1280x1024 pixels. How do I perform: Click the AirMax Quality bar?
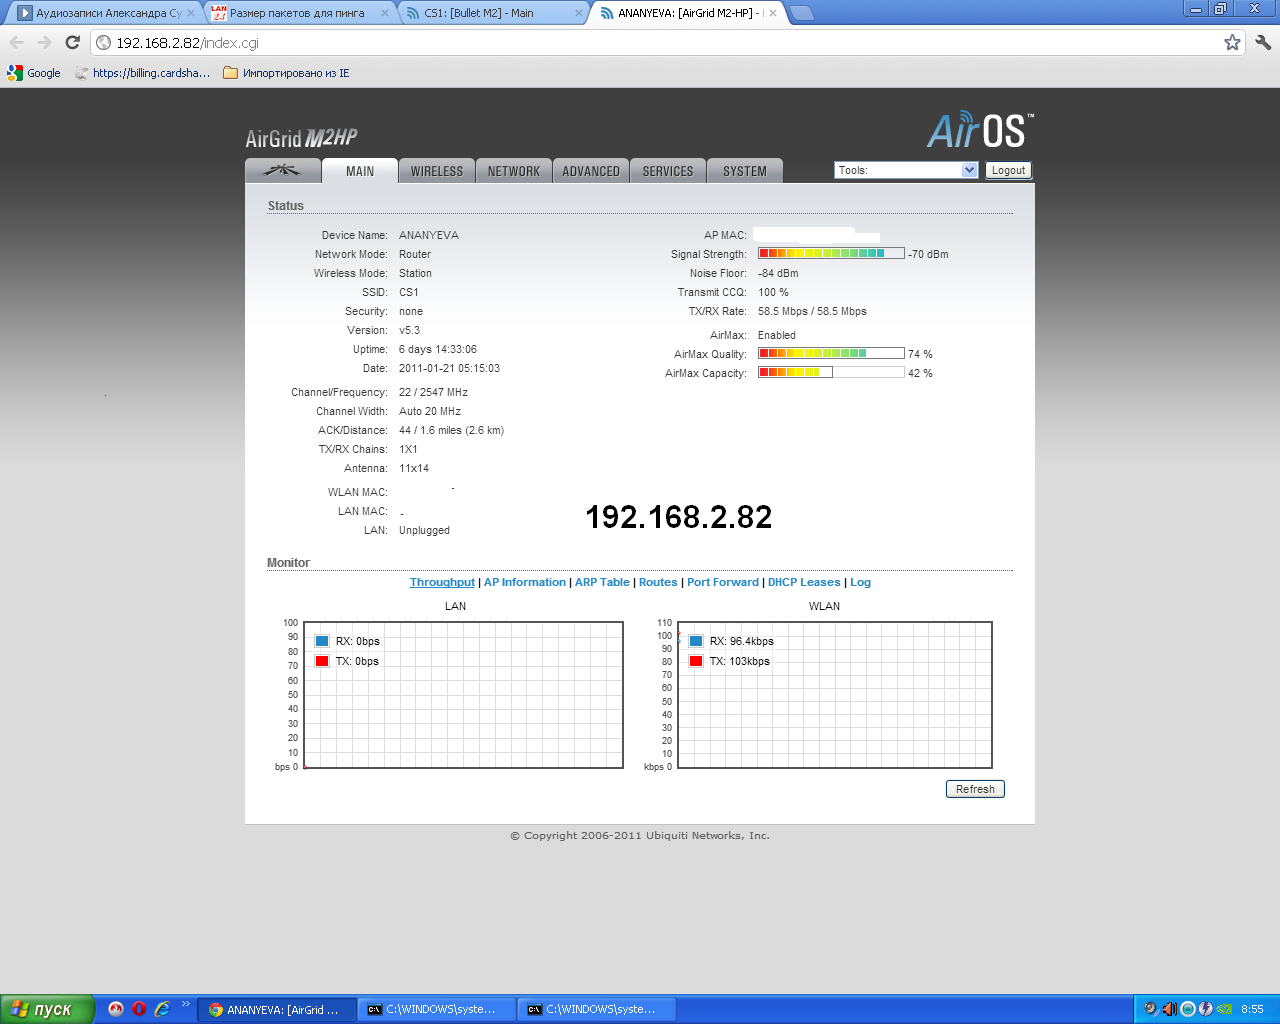[831, 354]
